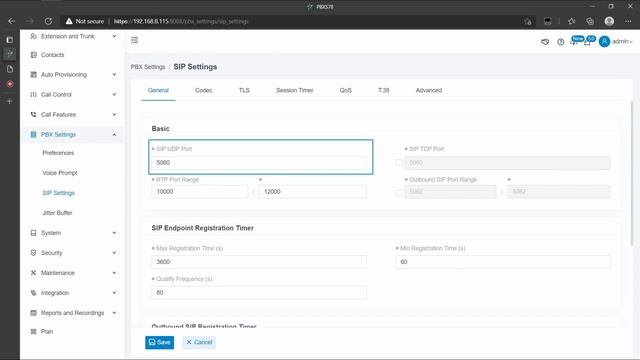The width and height of the screenshot is (640, 360).
Task: Click the page vertical scrollbar
Action: 632,173
